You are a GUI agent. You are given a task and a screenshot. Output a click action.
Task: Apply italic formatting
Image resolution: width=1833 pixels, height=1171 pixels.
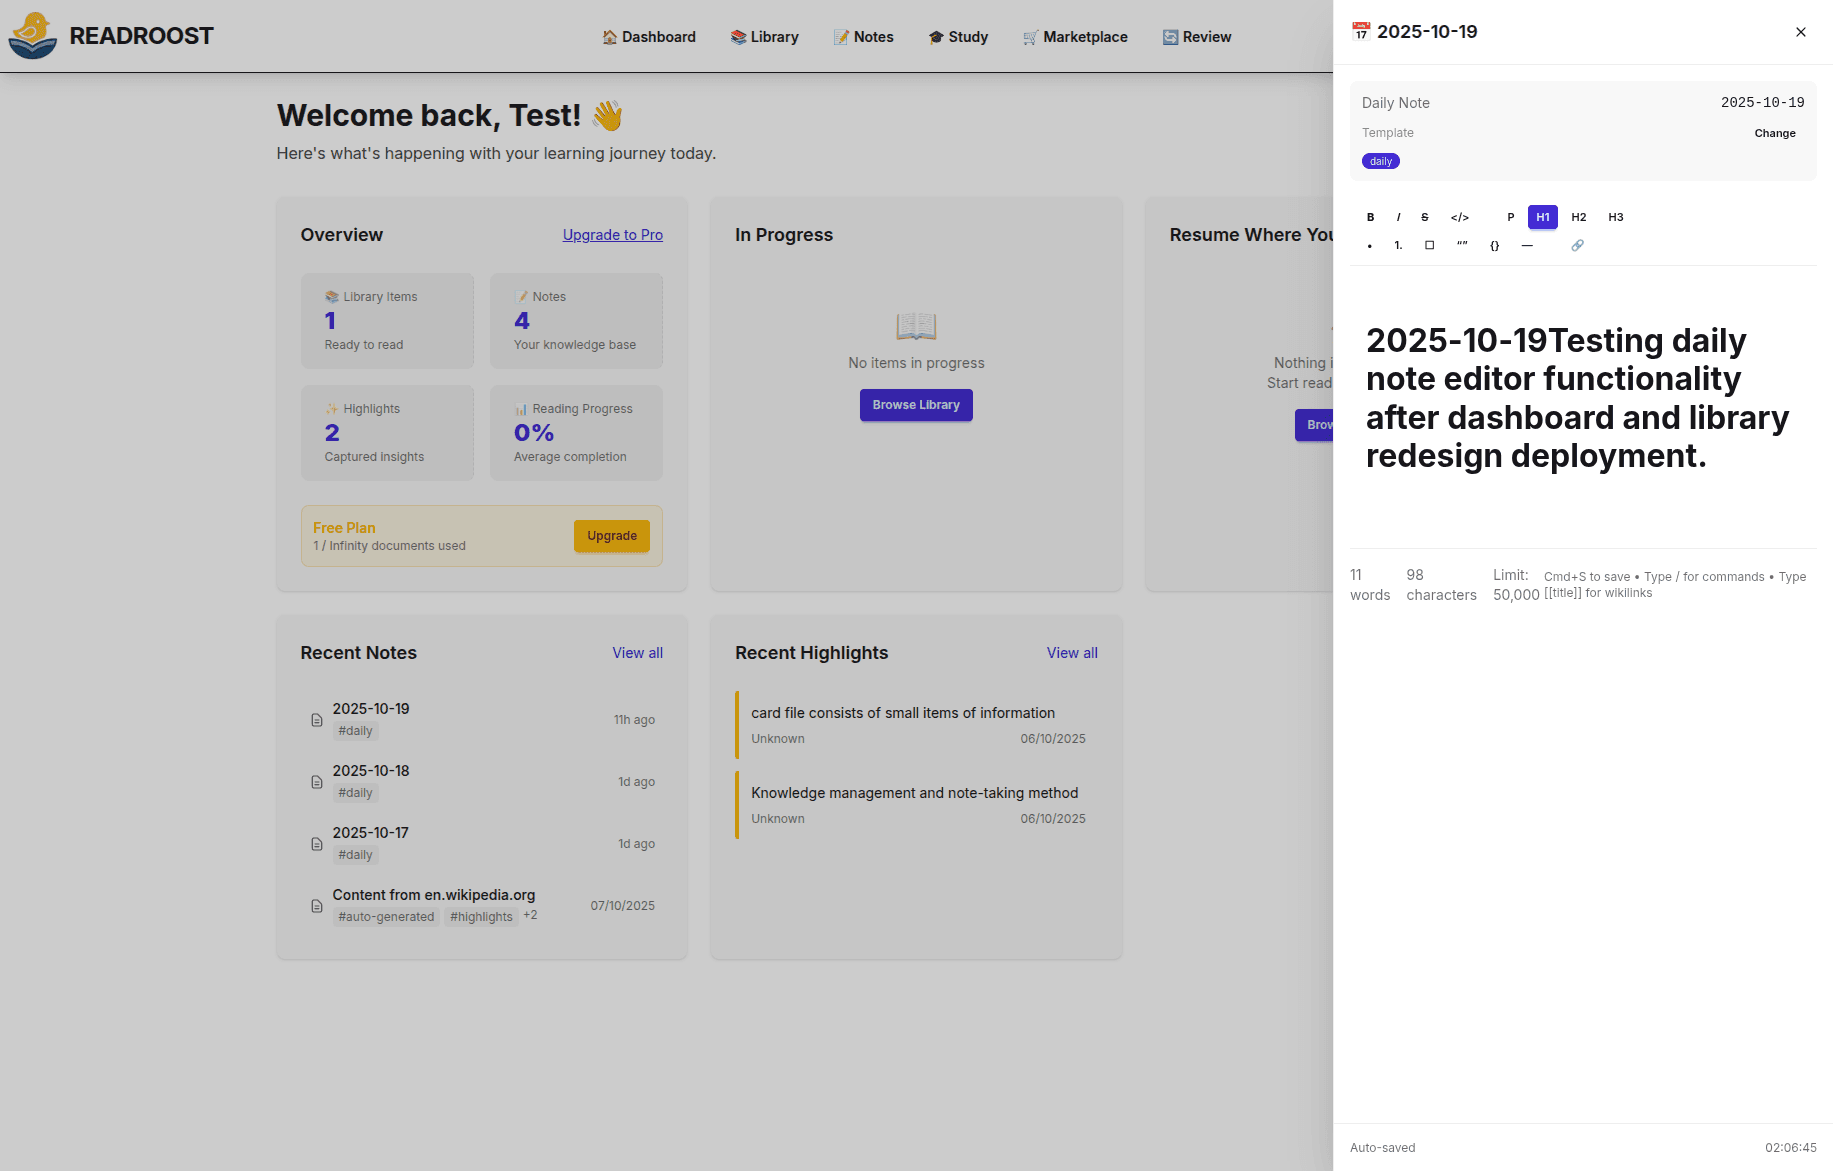[x=1397, y=217]
